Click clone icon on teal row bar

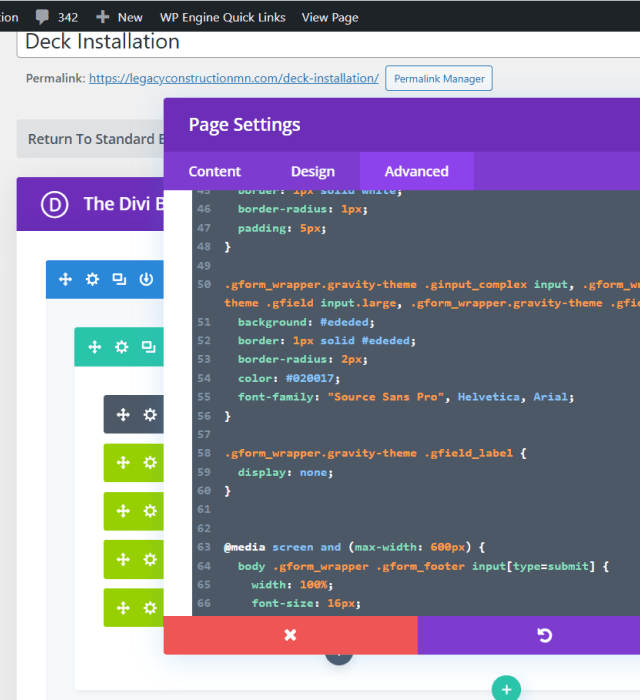(149, 347)
